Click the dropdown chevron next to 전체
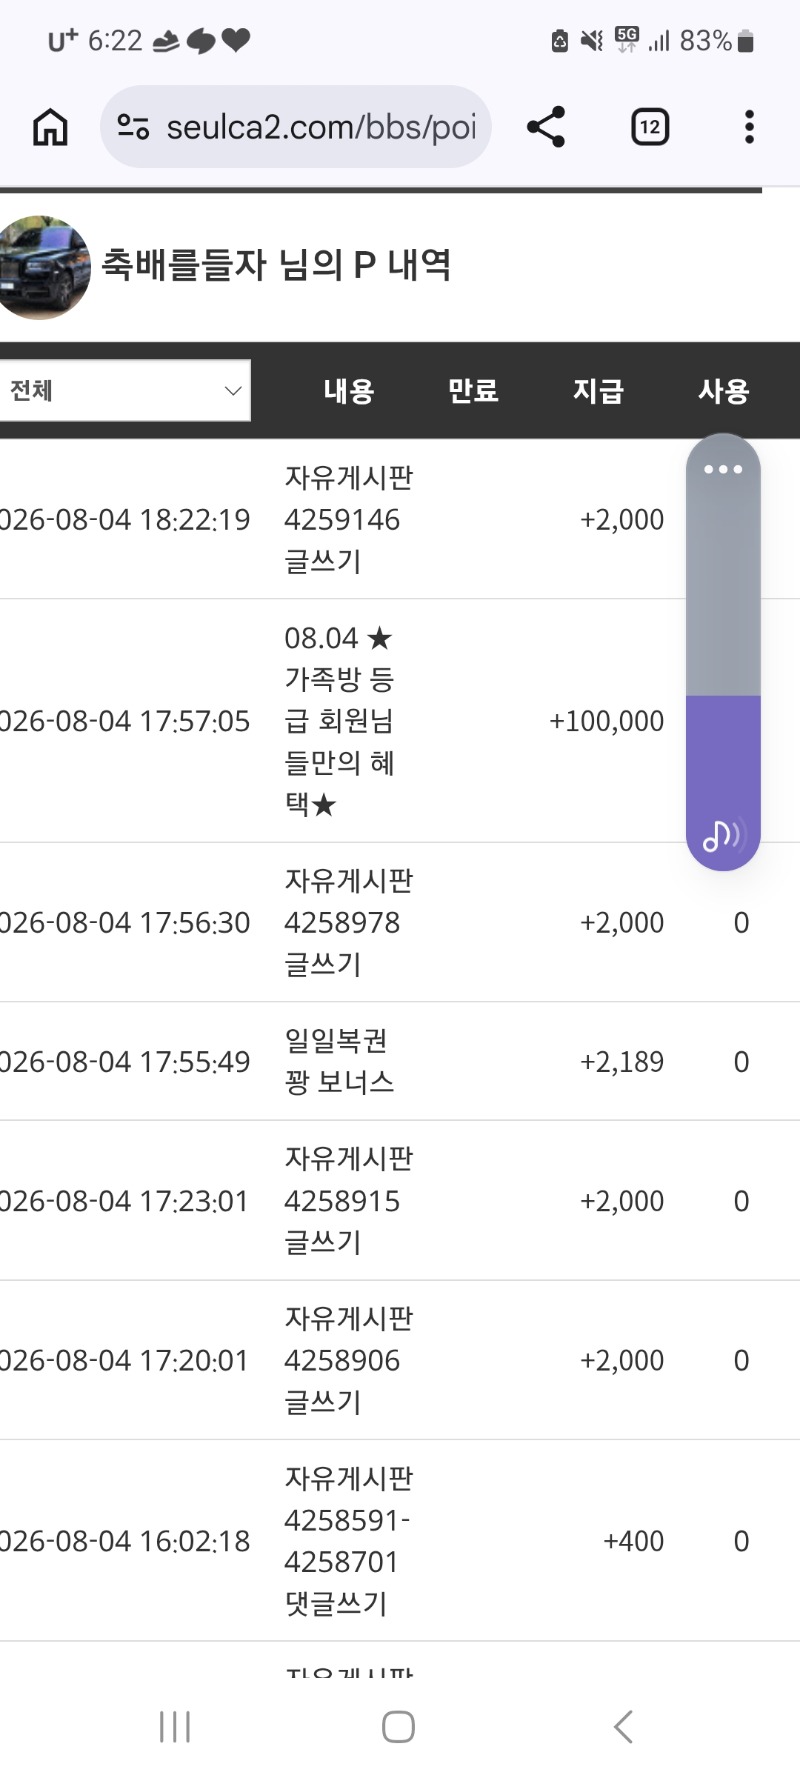This screenshot has width=800, height=1778. tap(232, 391)
